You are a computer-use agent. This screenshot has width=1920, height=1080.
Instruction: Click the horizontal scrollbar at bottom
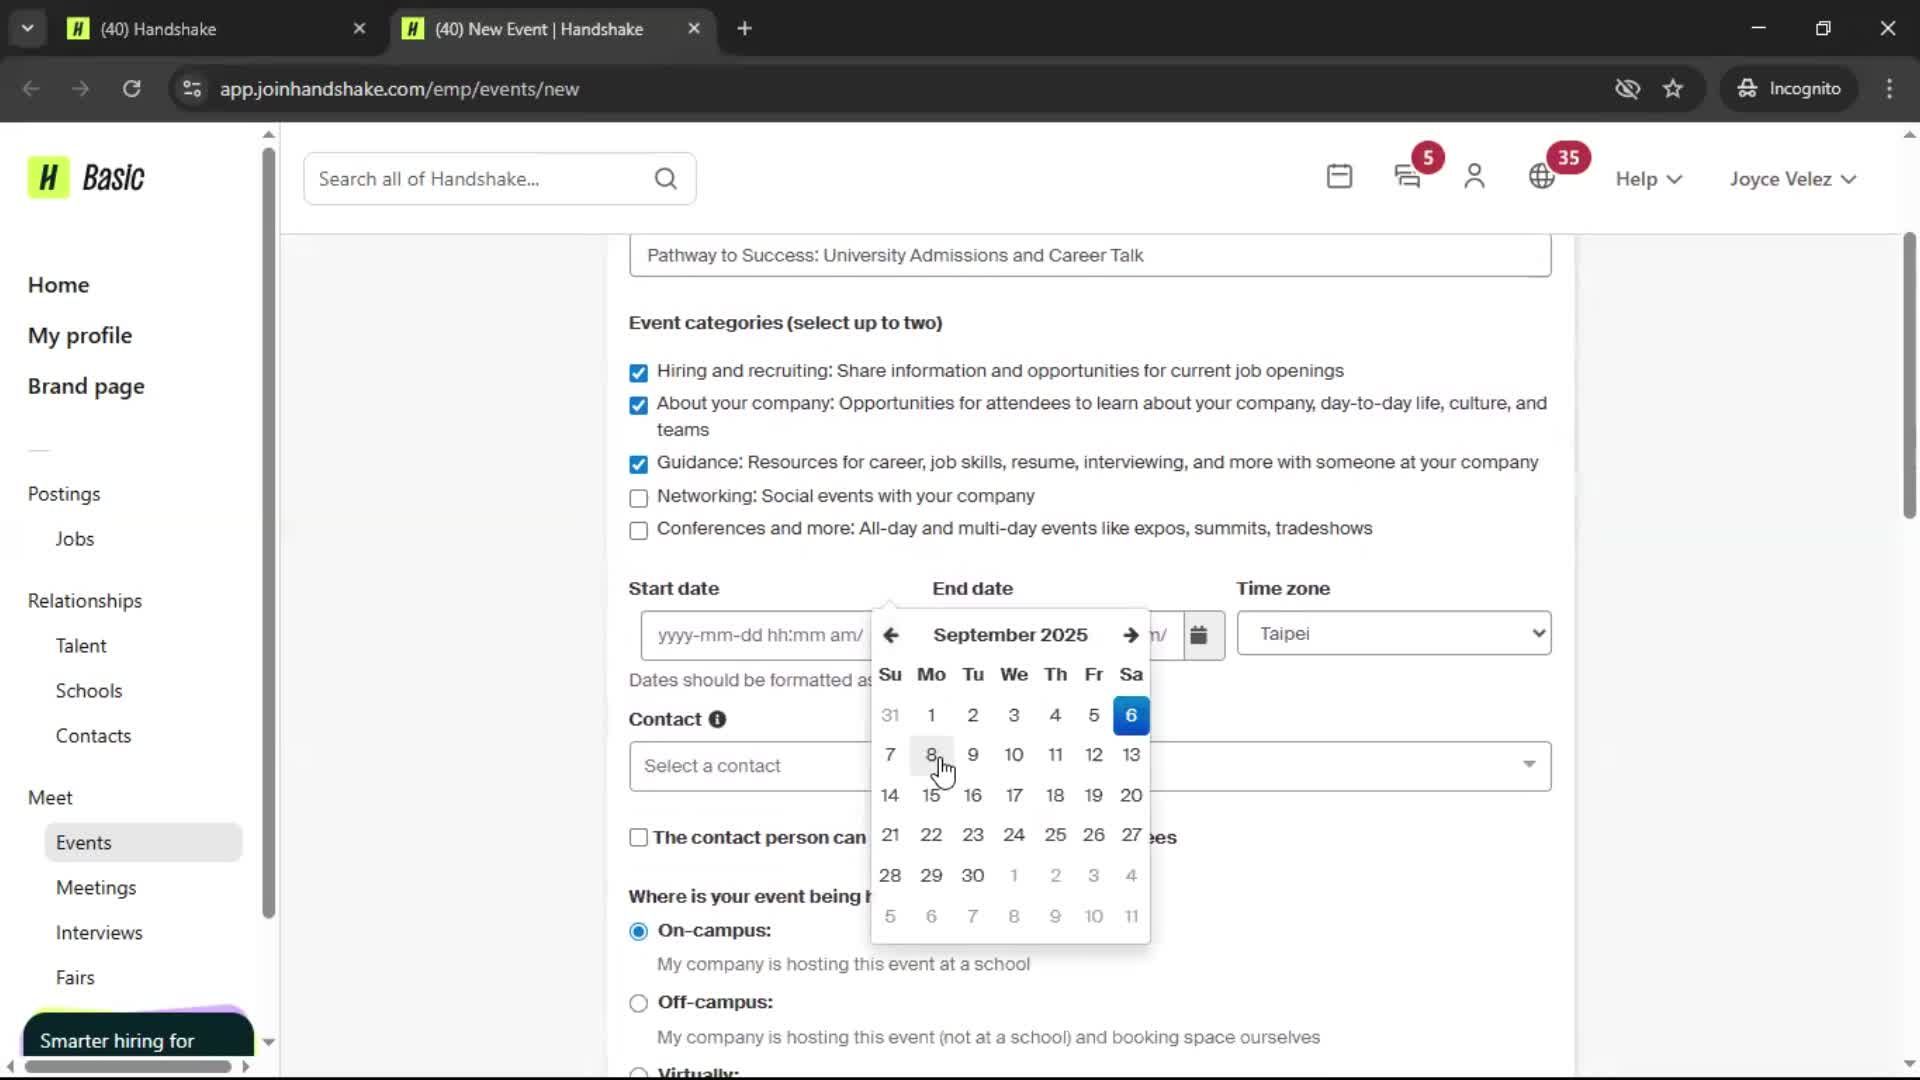click(x=128, y=1066)
